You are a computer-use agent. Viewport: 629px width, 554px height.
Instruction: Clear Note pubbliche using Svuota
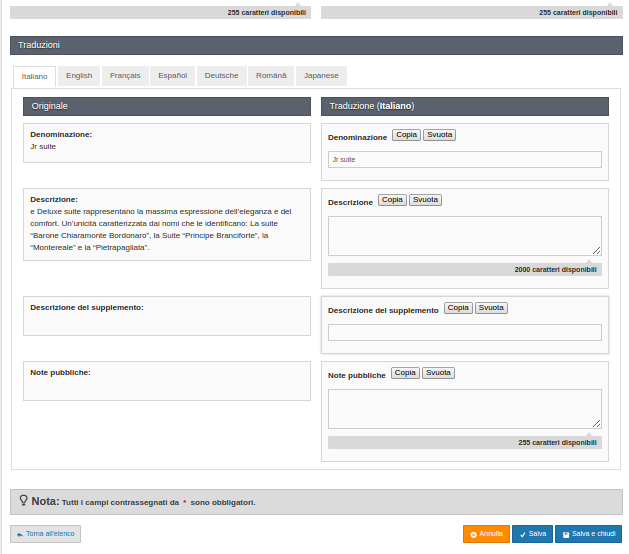(x=438, y=373)
